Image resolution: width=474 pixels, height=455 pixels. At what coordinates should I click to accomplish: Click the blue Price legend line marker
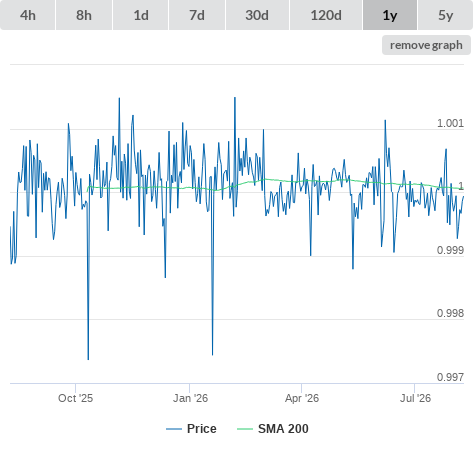(x=174, y=429)
